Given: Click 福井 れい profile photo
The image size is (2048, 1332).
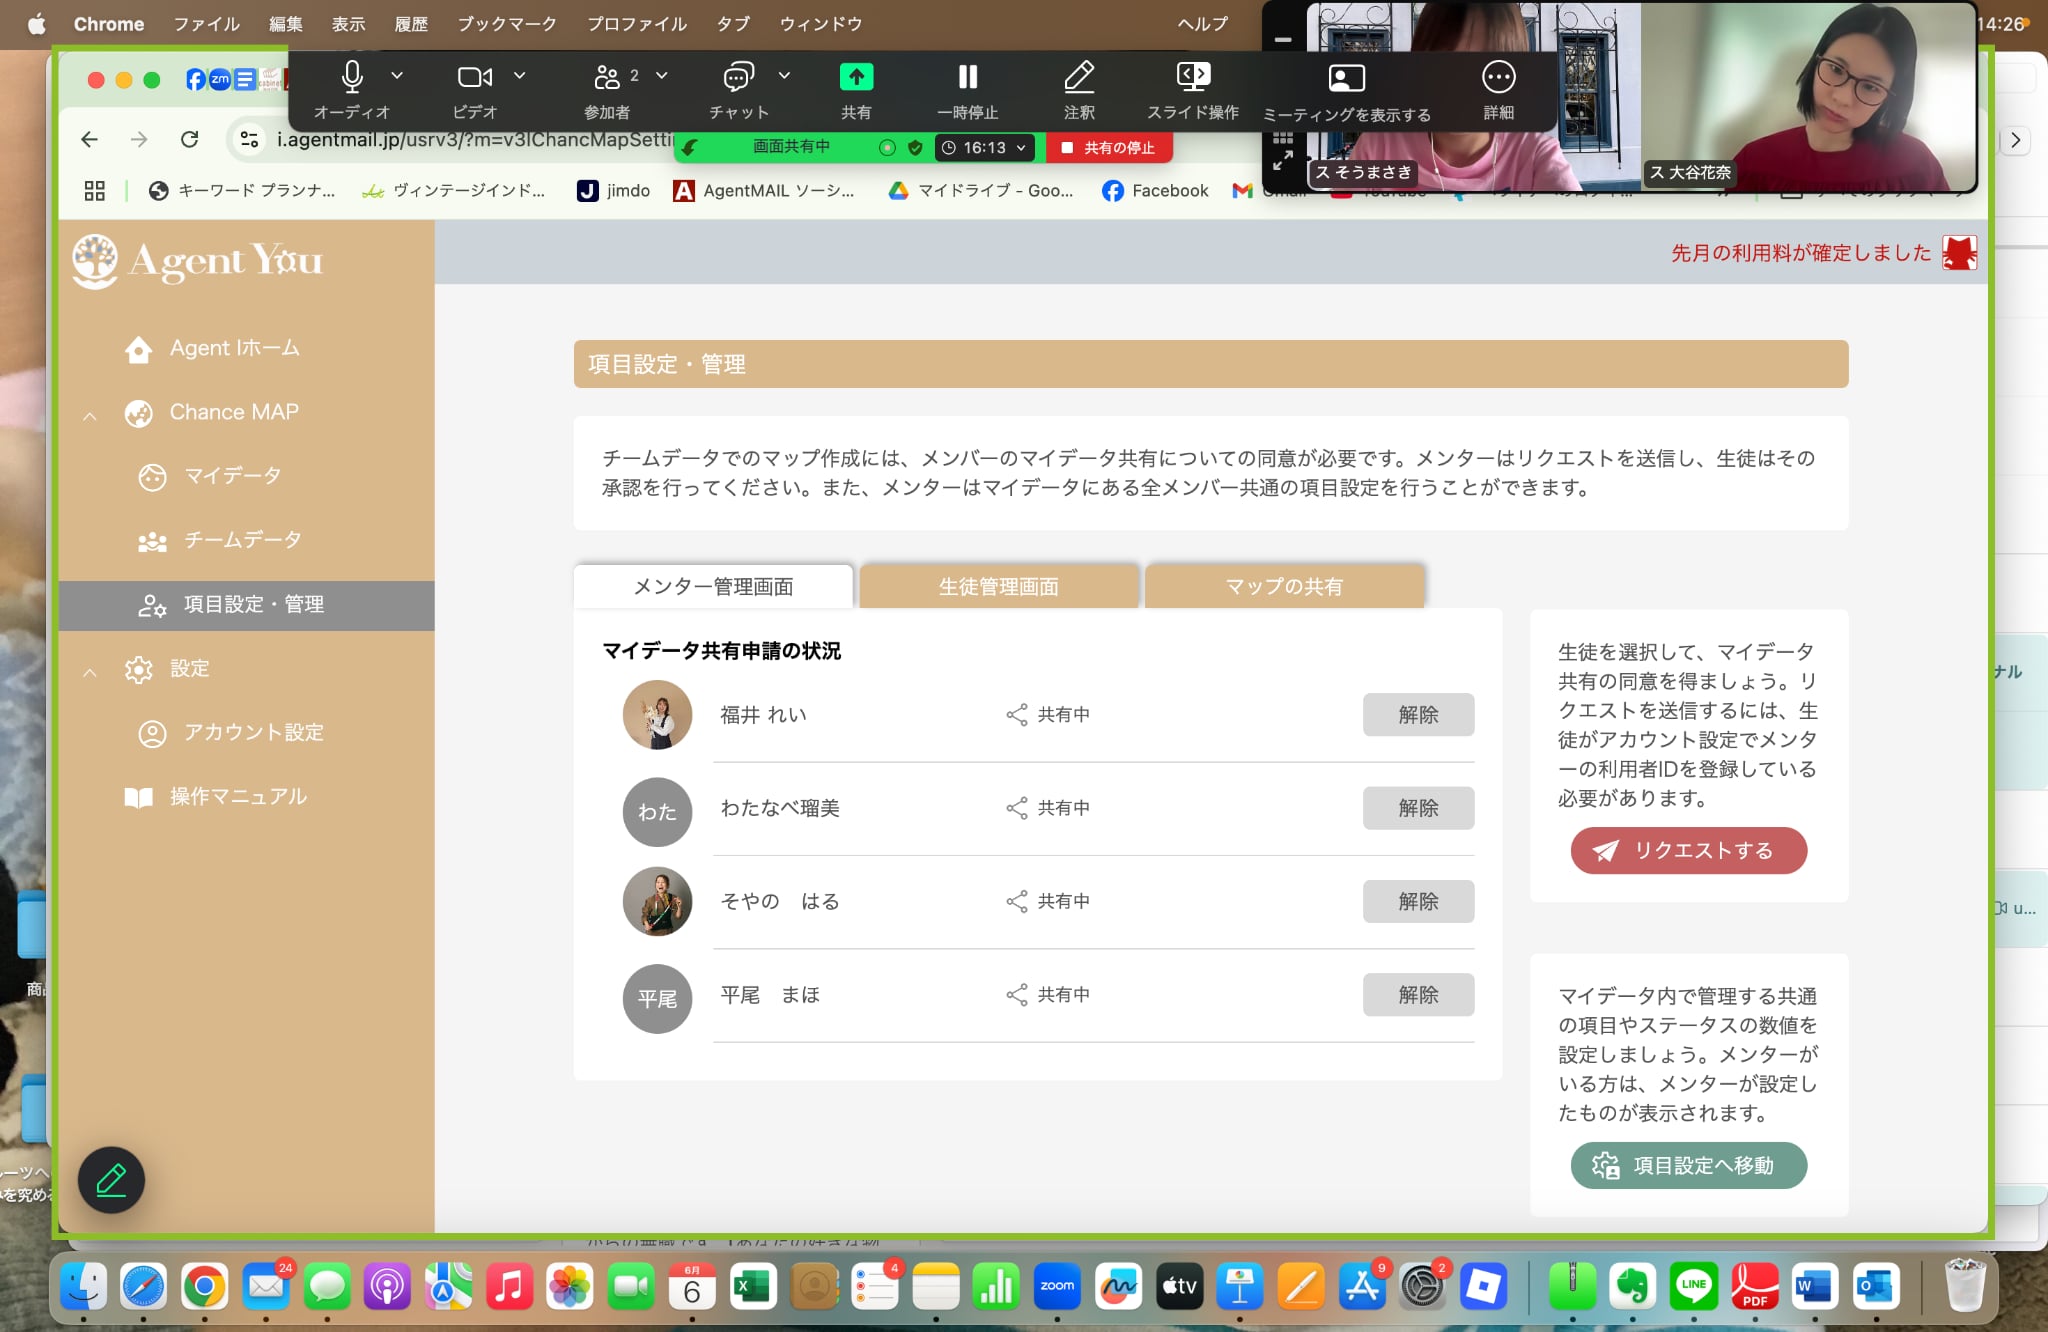Looking at the screenshot, I should coord(657,715).
